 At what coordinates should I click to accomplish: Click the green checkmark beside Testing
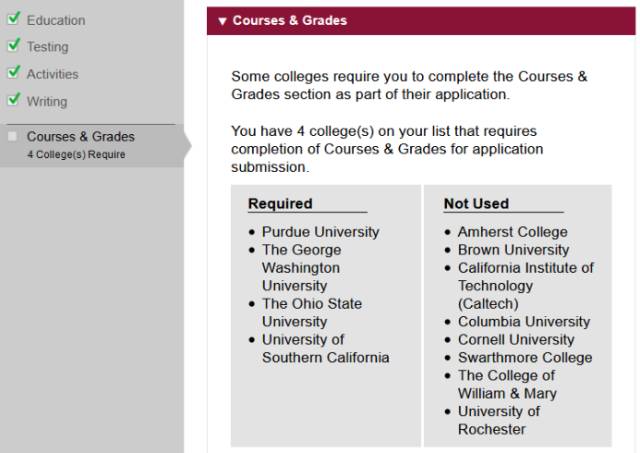pos(13,45)
